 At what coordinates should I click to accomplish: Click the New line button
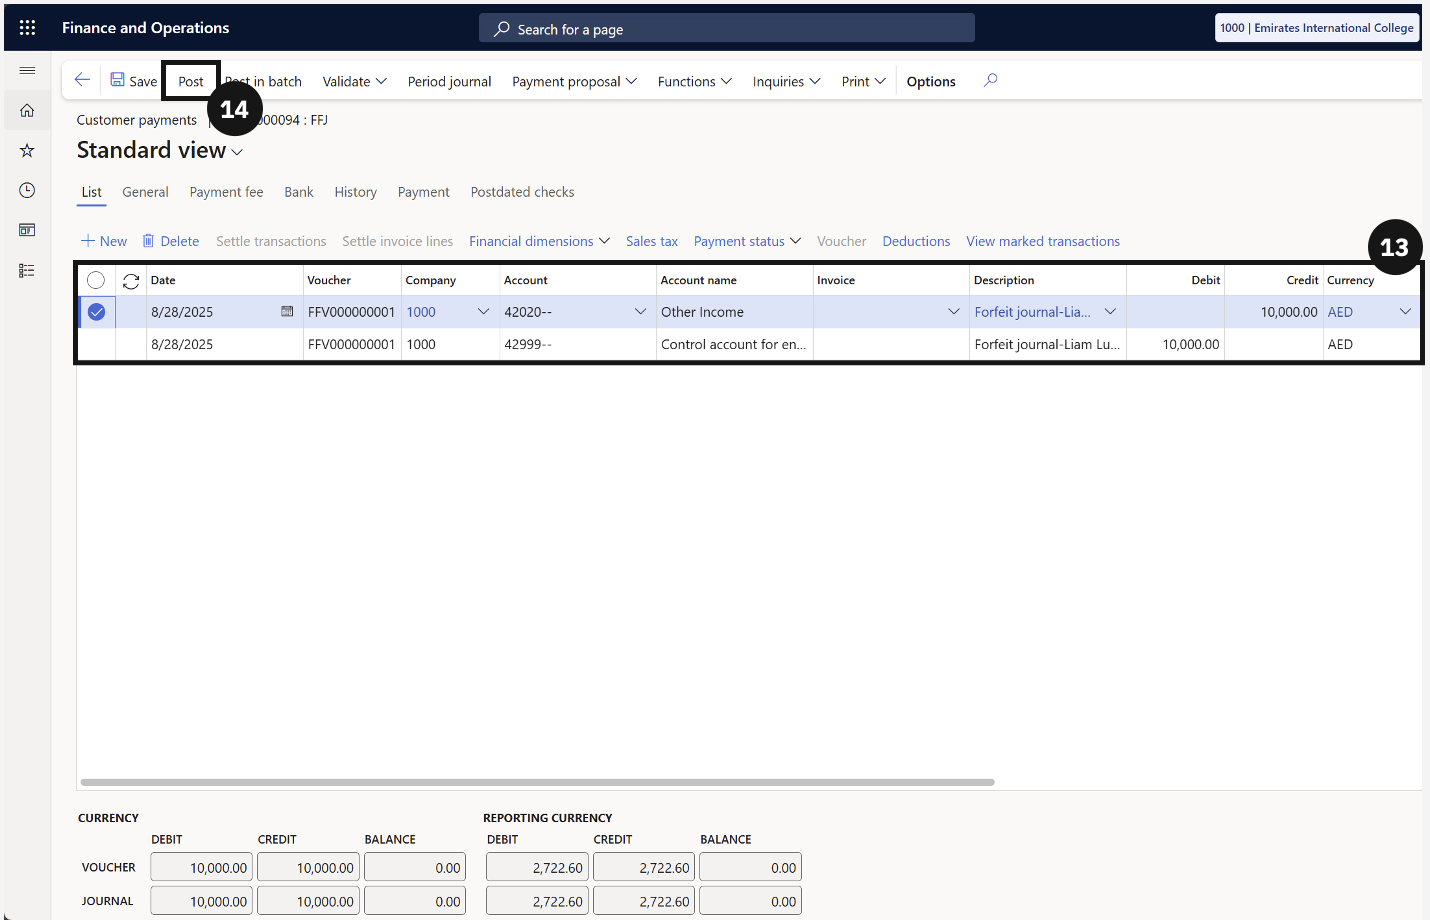click(104, 241)
